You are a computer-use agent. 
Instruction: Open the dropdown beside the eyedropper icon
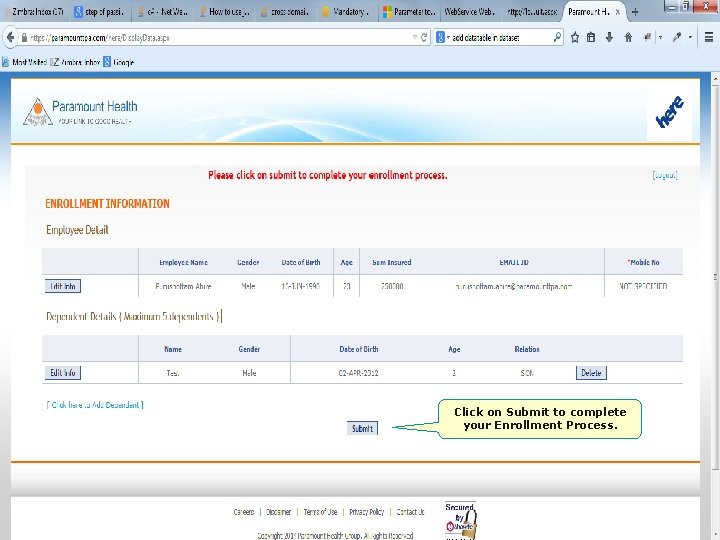[690, 37]
